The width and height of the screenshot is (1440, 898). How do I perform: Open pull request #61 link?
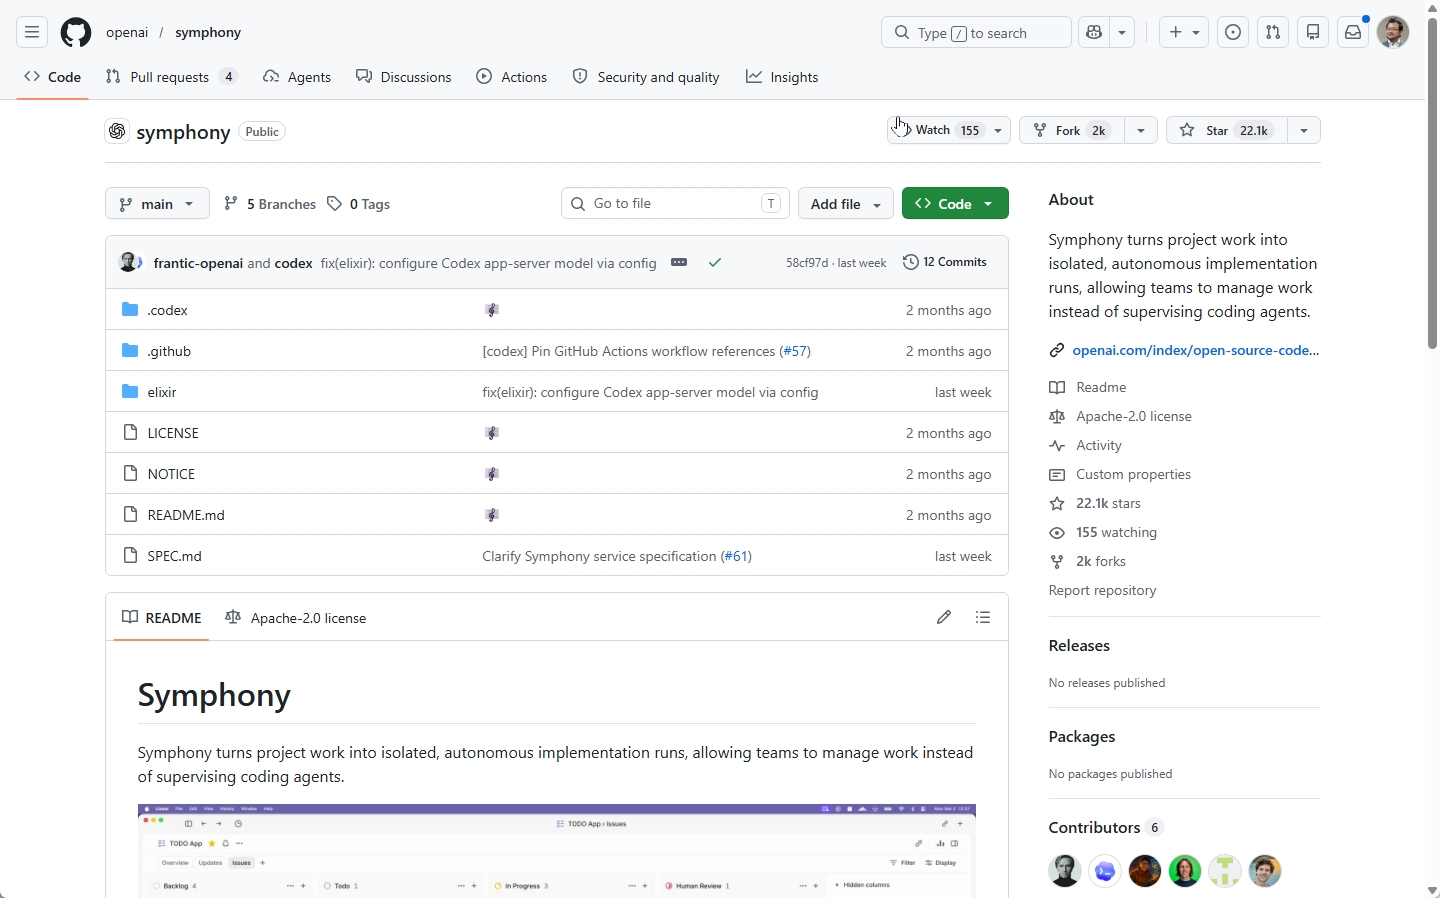point(736,556)
